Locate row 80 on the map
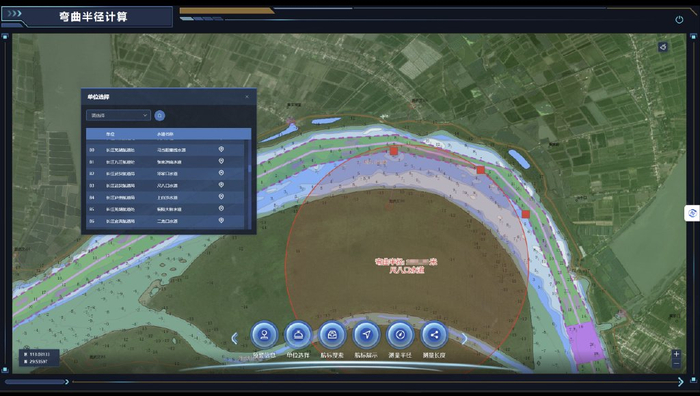 click(x=221, y=149)
